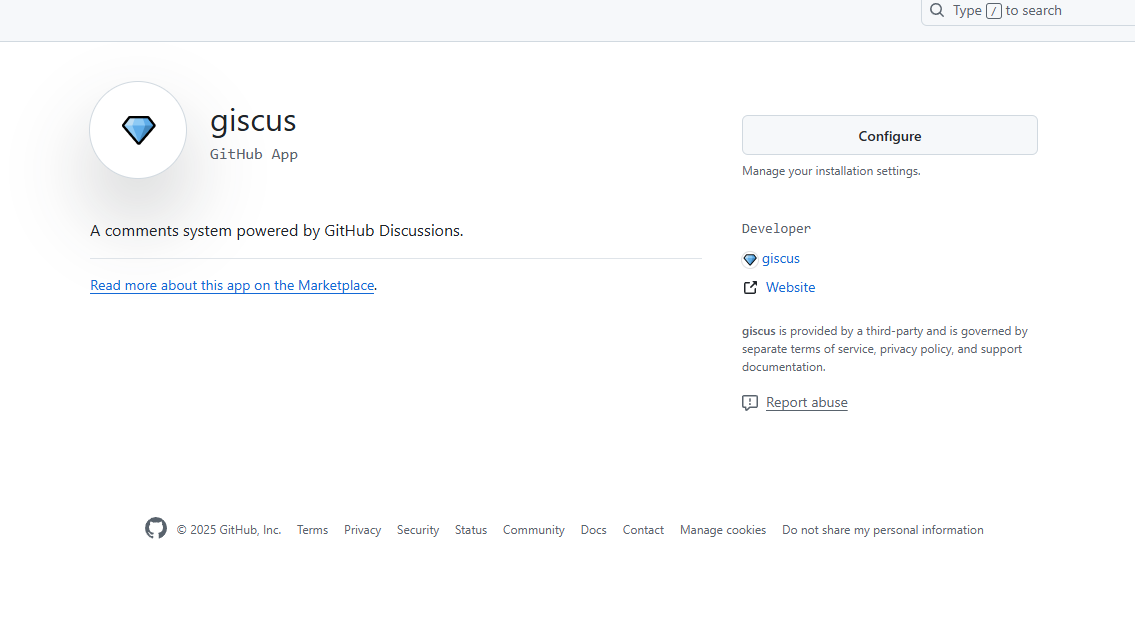Image resolution: width=1135 pixels, height=634 pixels.
Task: Click the external link icon beside Website
Action: coord(750,288)
